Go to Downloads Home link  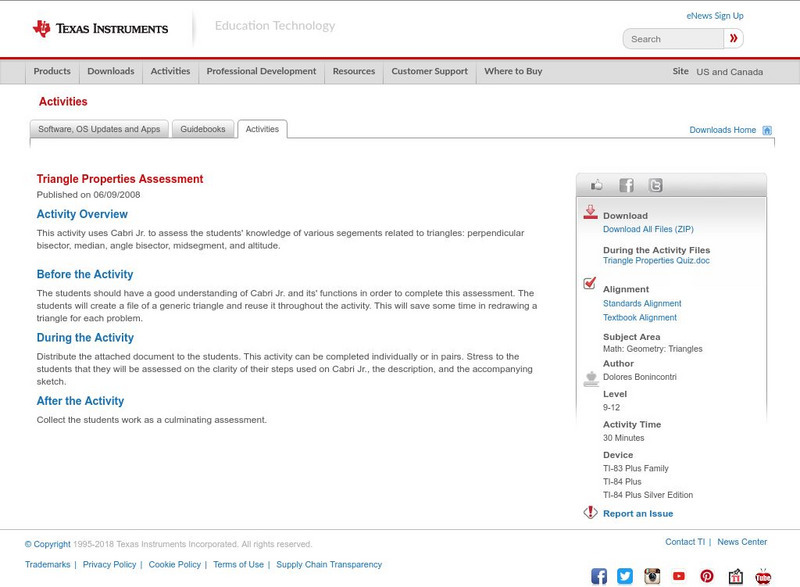(x=722, y=130)
